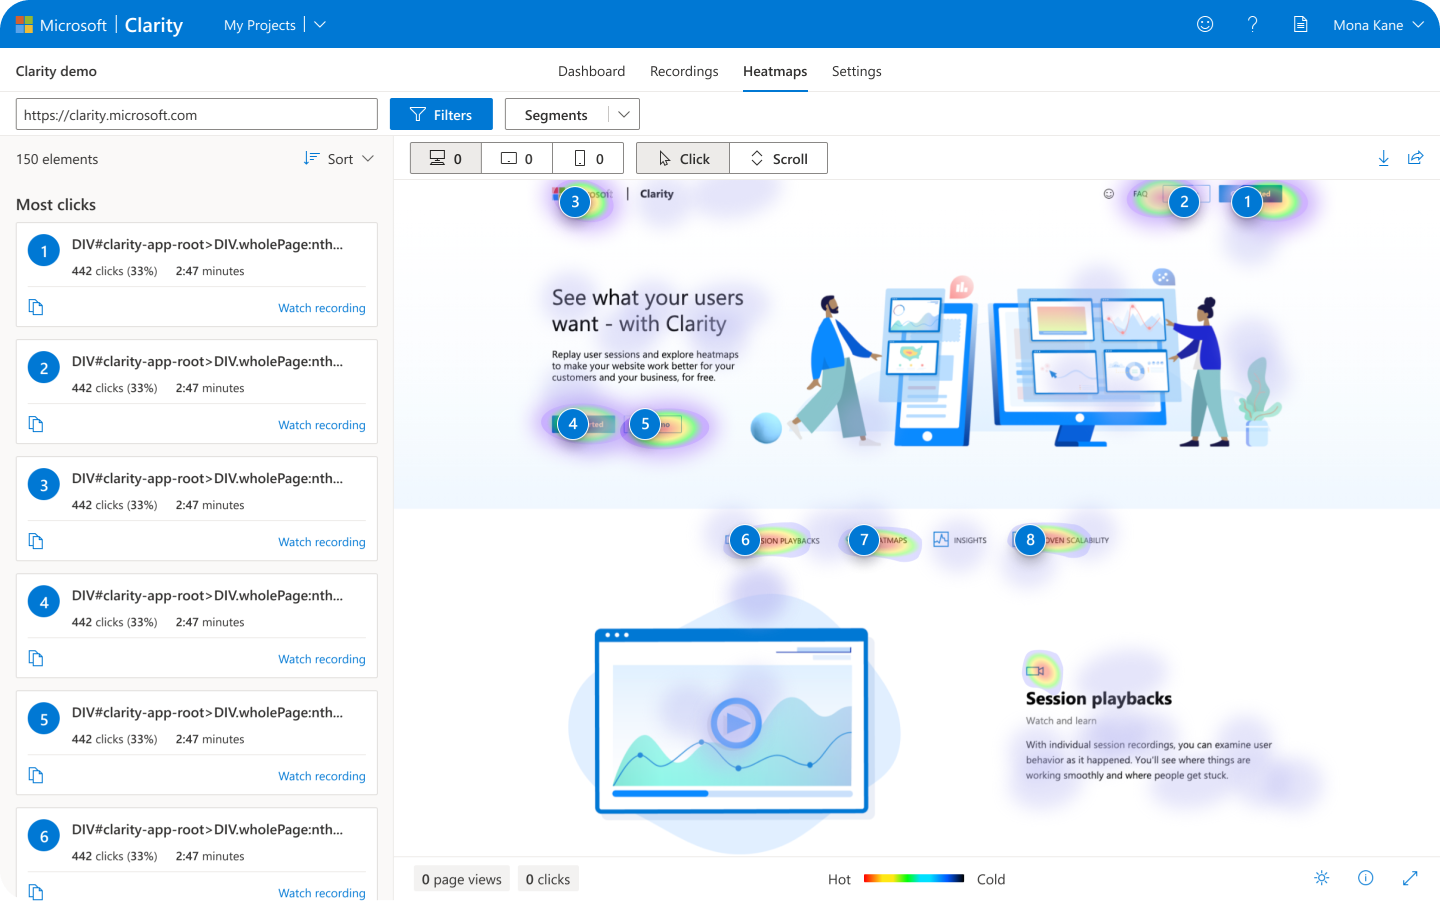The image size is (1440, 901).
Task: Click the info icon near the heatmap legend
Action: [x=1366, y=878]
